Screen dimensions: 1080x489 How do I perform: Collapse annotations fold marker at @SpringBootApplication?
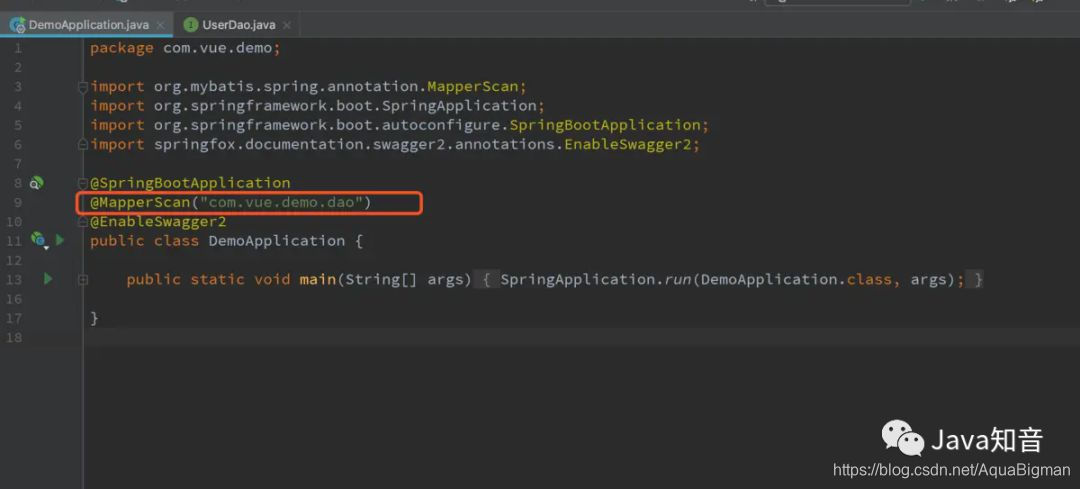click(x=83, y=183)
